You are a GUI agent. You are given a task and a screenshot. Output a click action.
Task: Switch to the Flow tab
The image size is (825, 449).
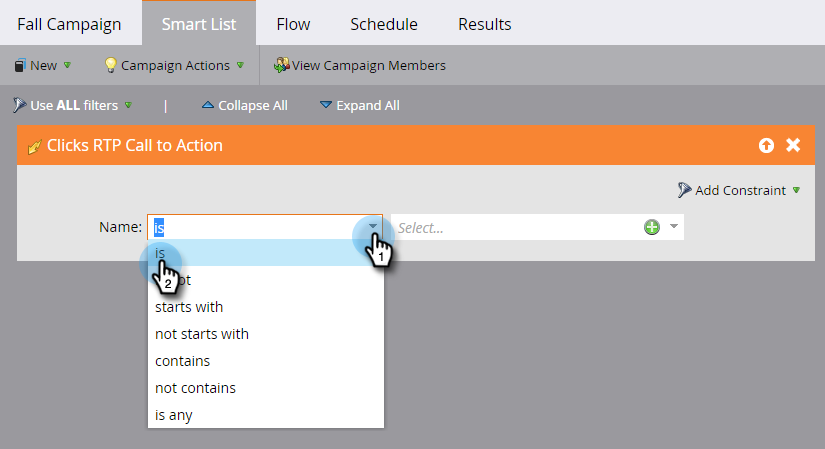pyautogui.click(x=293, y=24)
